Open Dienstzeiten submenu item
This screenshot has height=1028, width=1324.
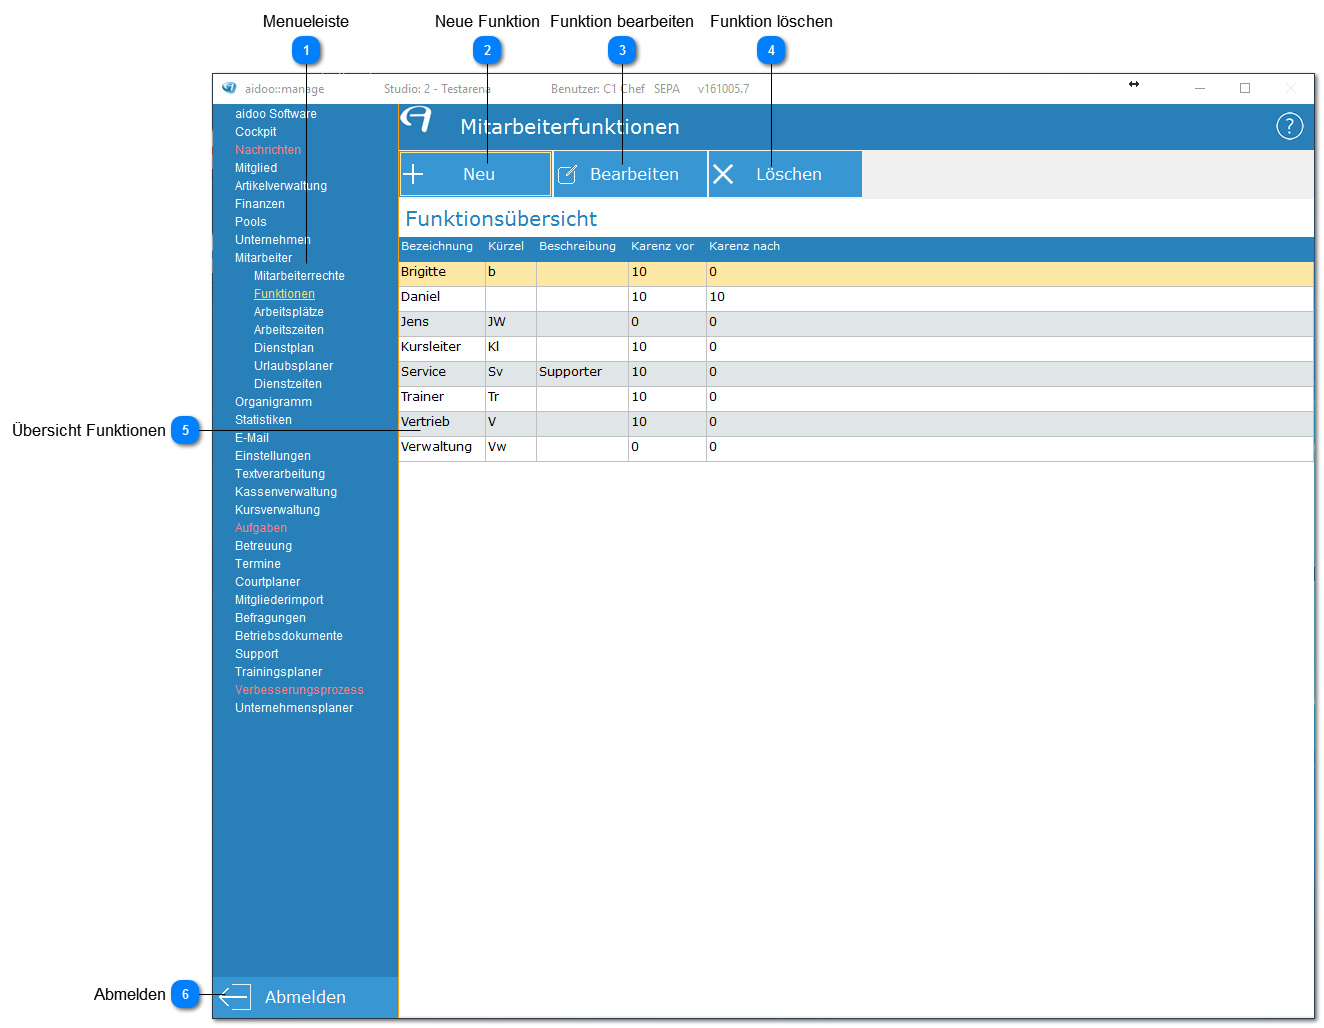click(x=288, y=384)
